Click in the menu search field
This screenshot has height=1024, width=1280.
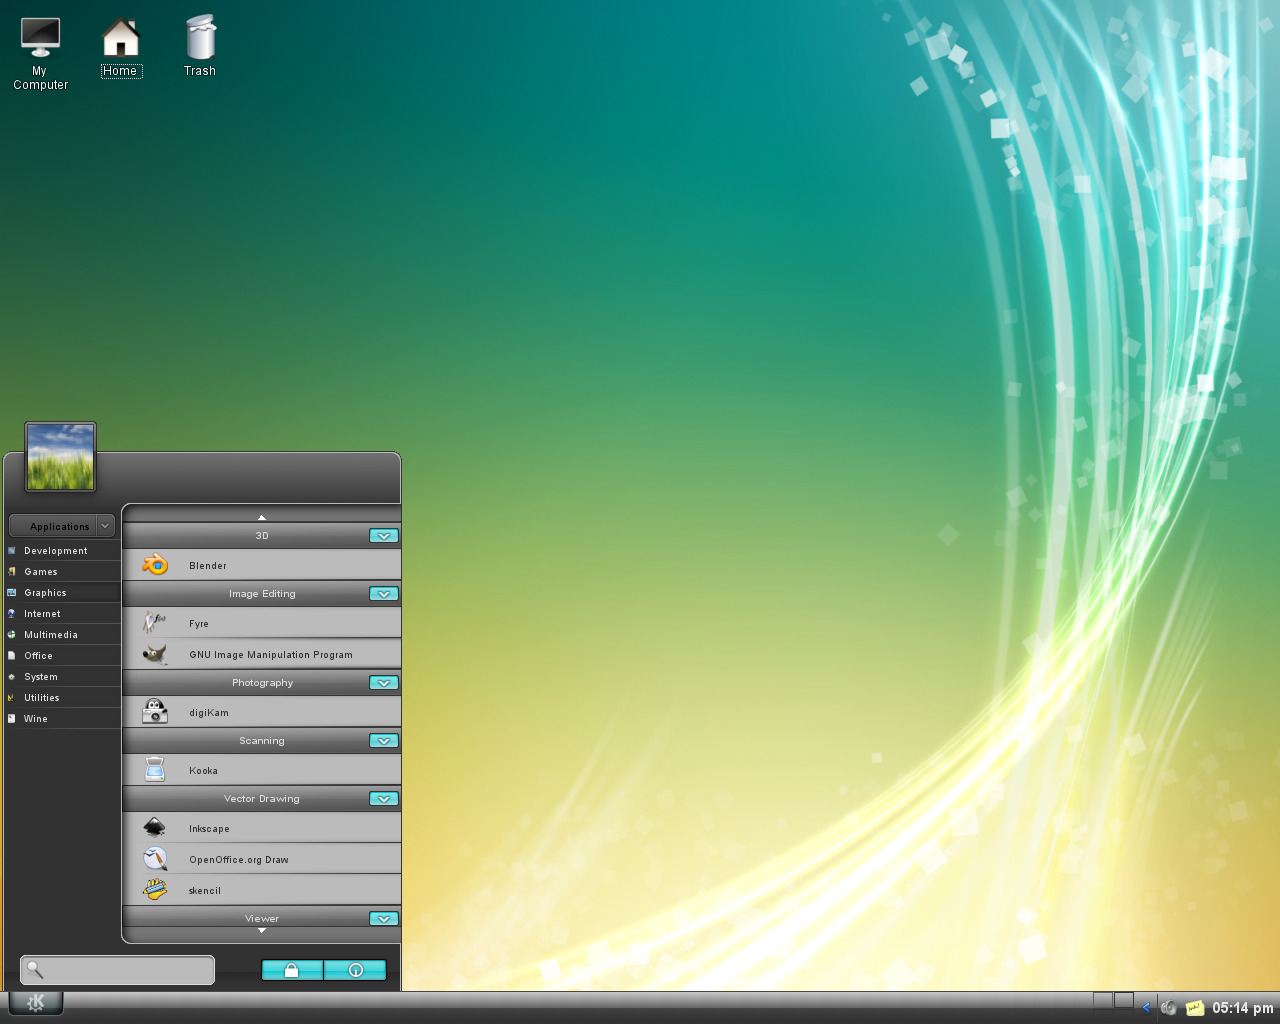coord(117,970)
